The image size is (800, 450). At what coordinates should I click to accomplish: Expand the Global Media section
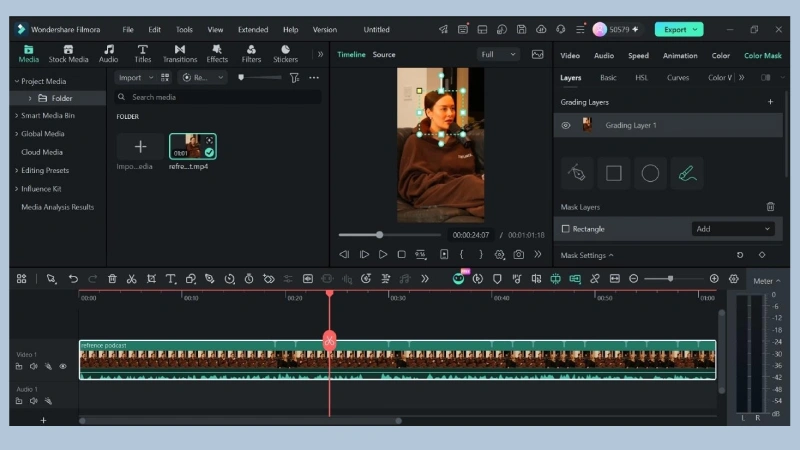tap(16, 134)
